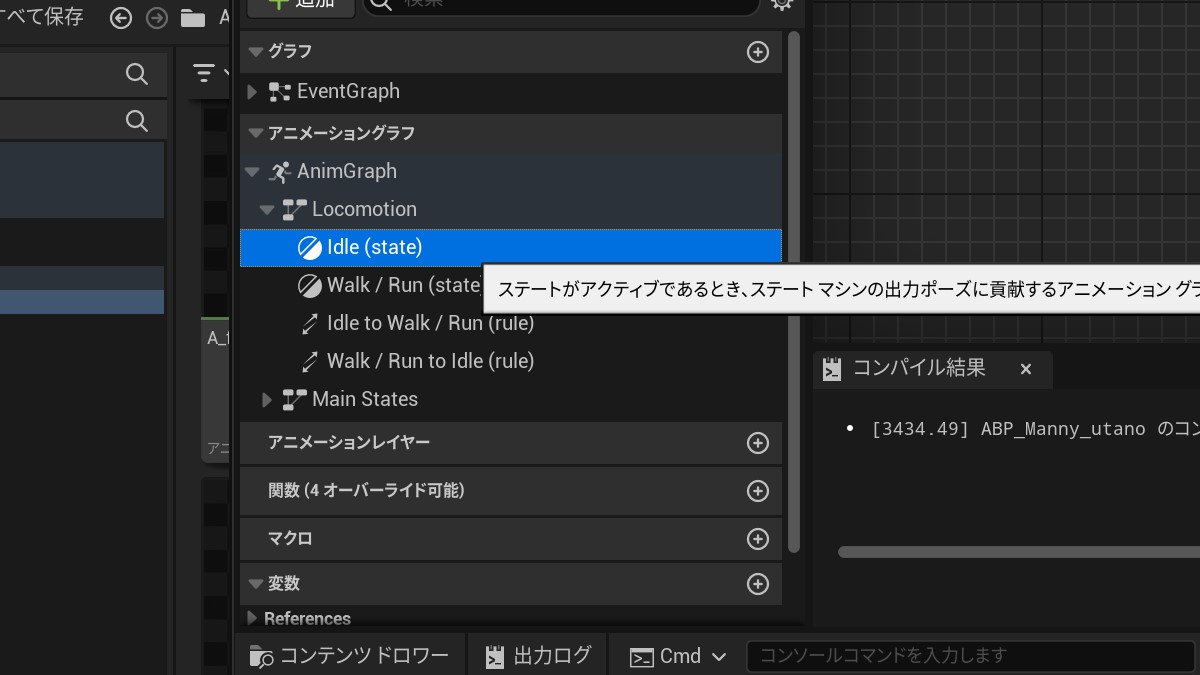
Task: Expand the EventGraph tree item
Action: pos(252,92)
